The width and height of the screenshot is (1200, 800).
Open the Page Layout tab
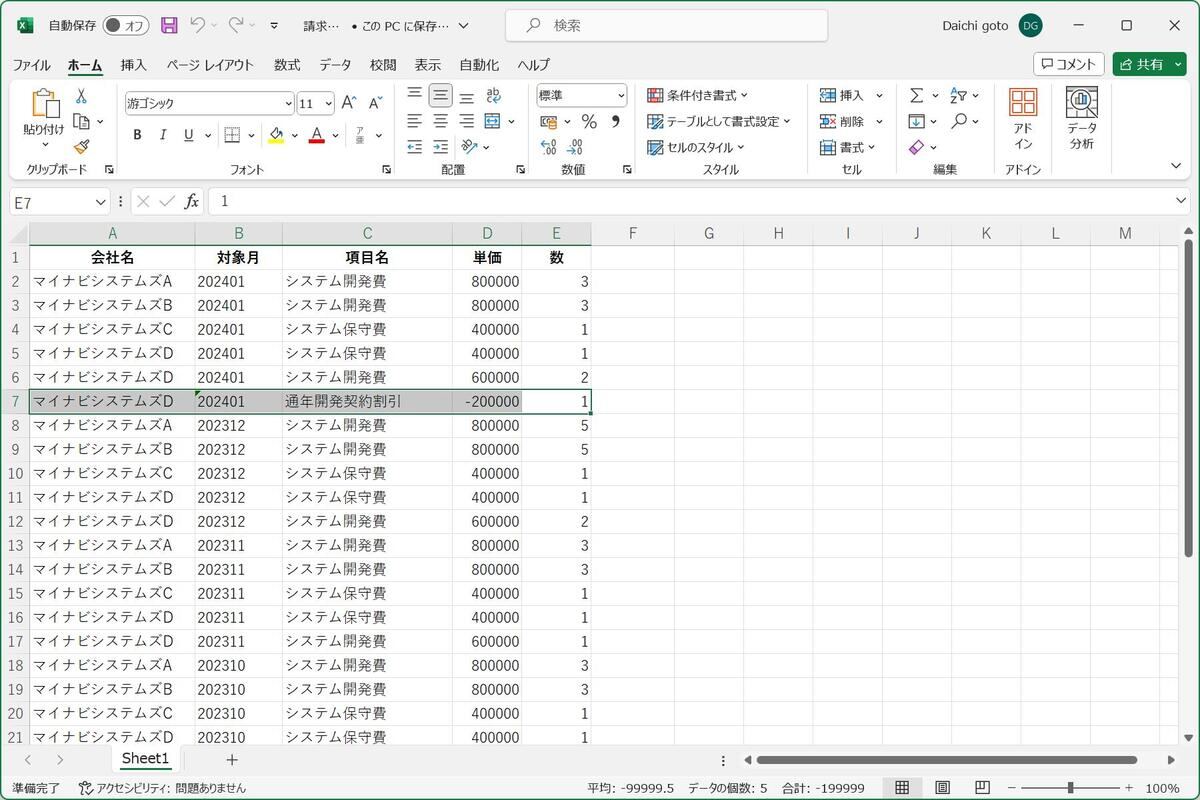coord(210,65)
